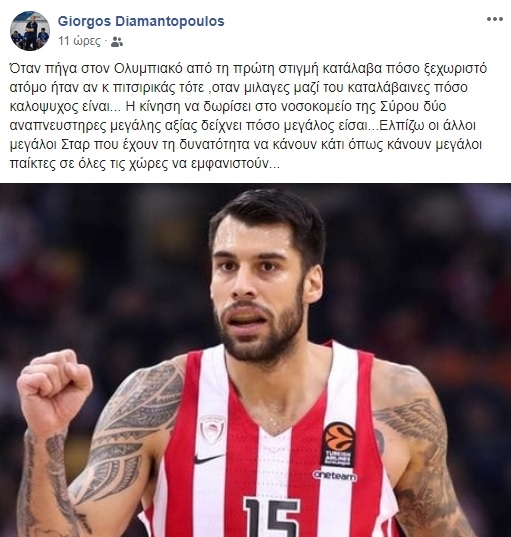The width and height of the screenshot is (511, 537).
Task: Open Giorgos Diamantopoulos profile picture
Action: [30, 31]
